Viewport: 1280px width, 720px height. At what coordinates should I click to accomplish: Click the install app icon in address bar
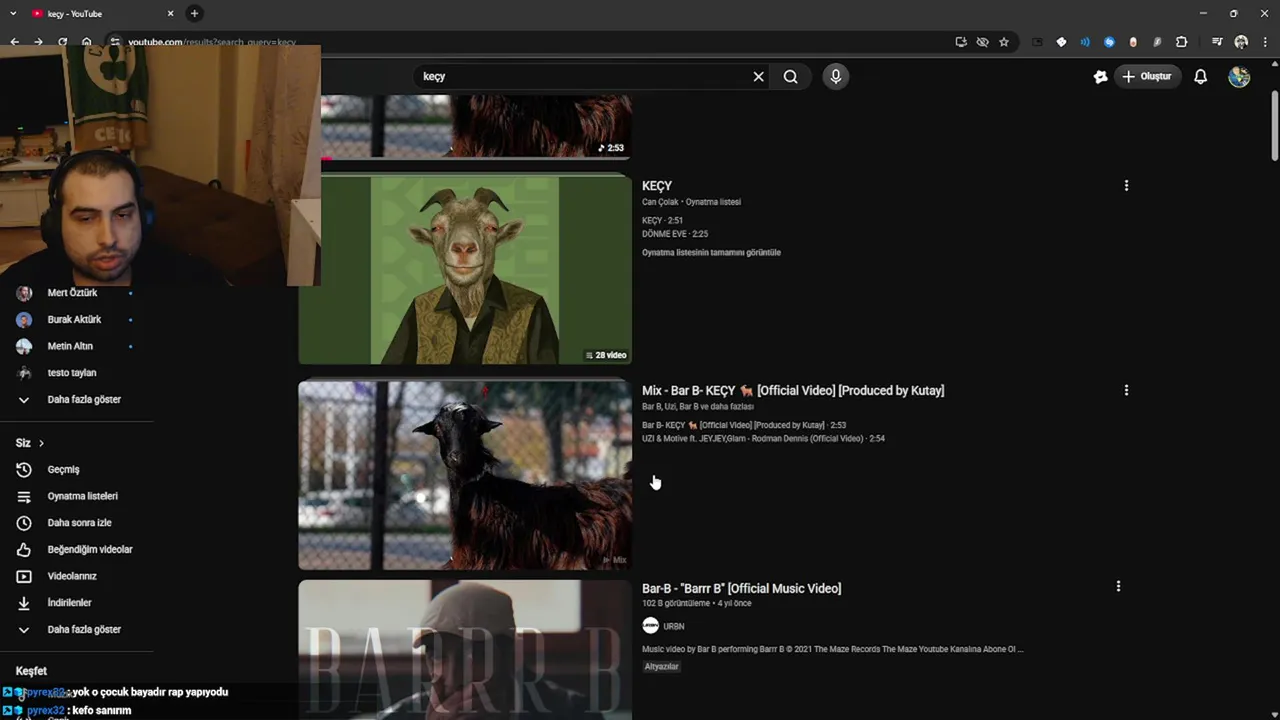[x=961, y=42]
